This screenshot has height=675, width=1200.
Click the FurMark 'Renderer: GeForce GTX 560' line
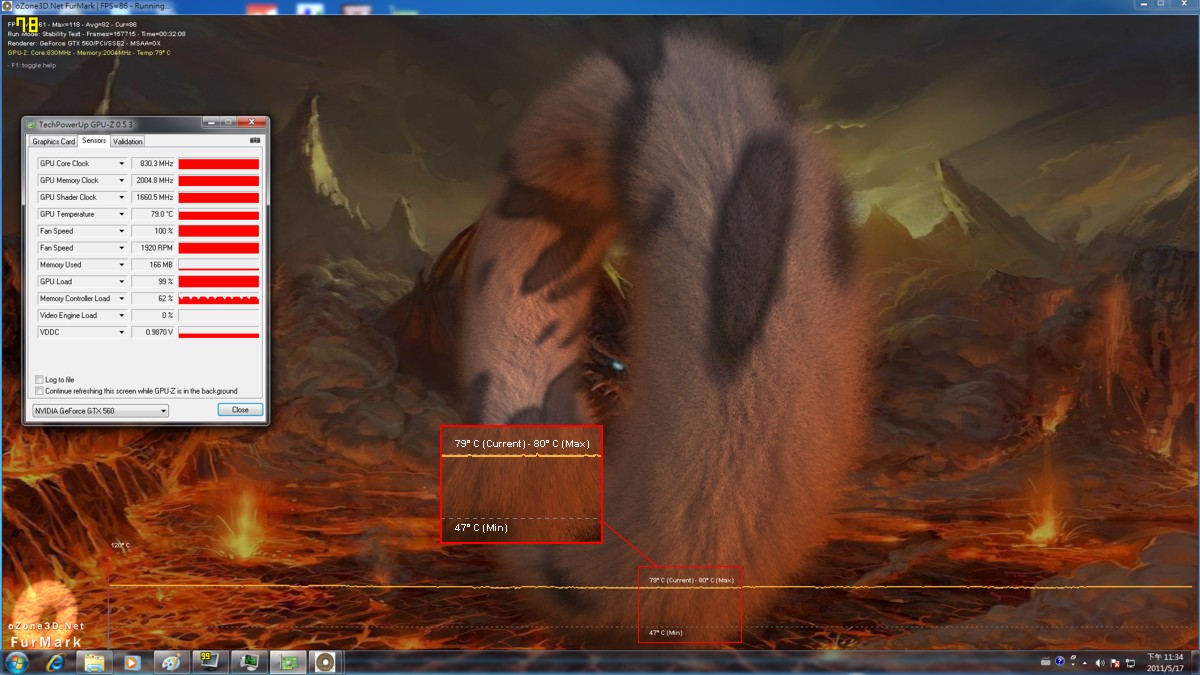tap(84, 43)
